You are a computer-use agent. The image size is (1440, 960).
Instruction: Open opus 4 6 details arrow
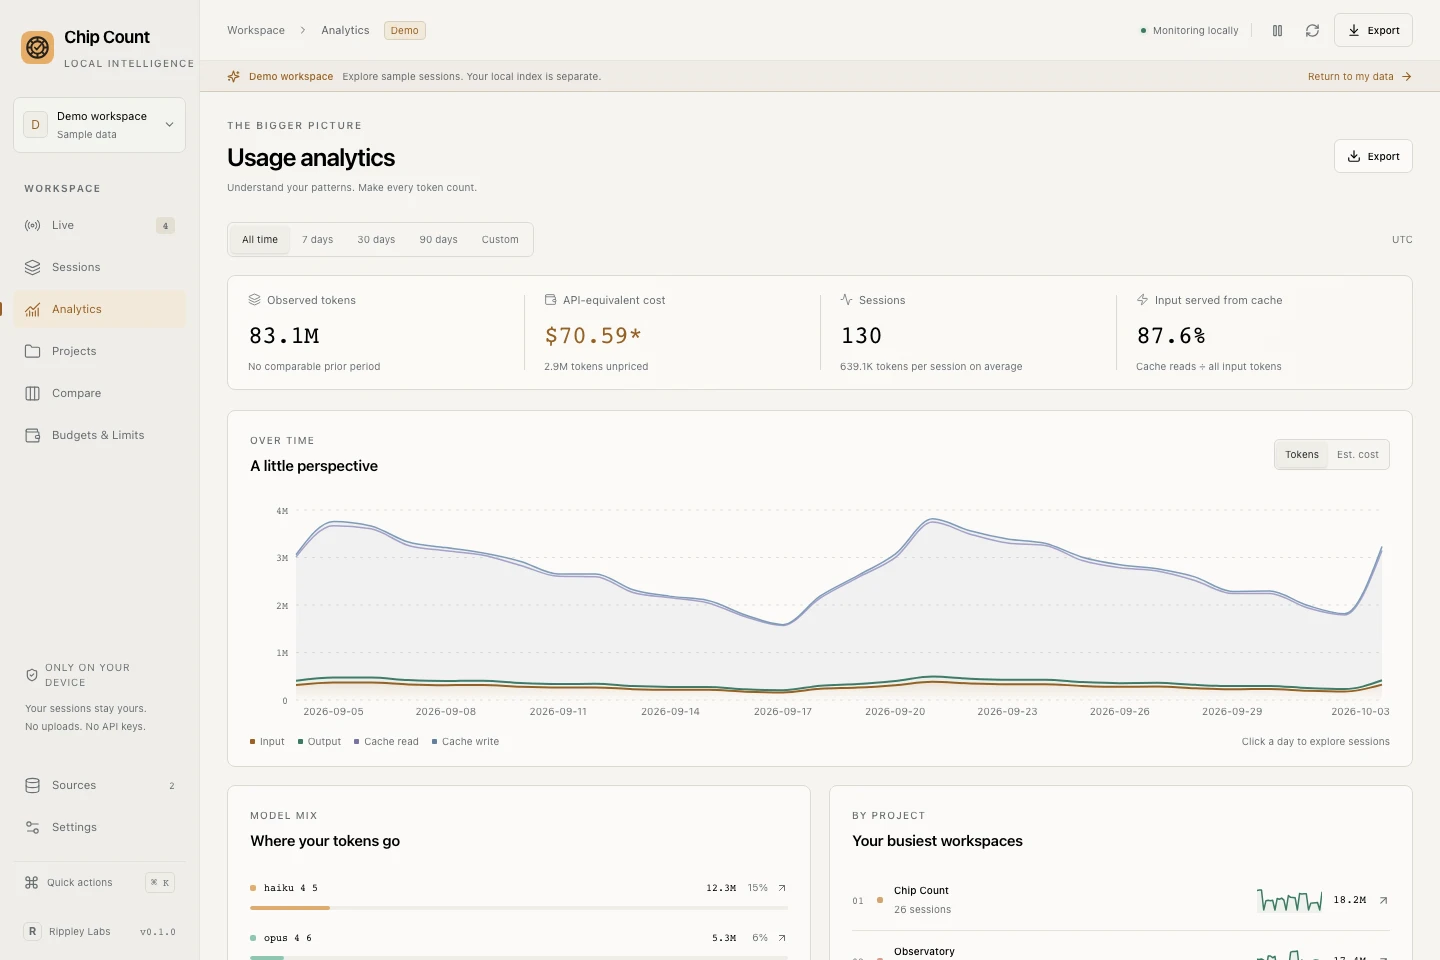coord(782,938)
